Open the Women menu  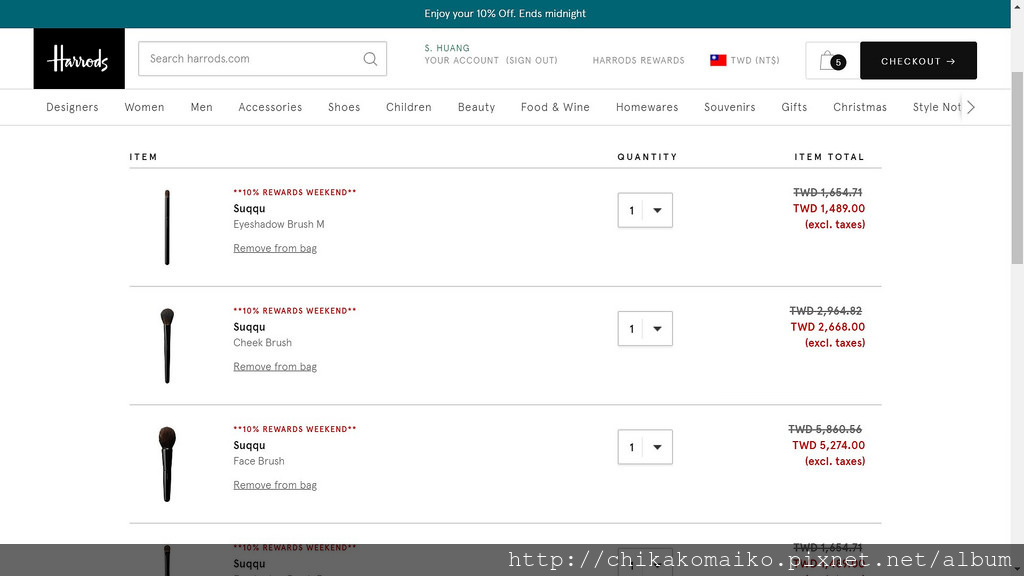(x=144, y=107)
